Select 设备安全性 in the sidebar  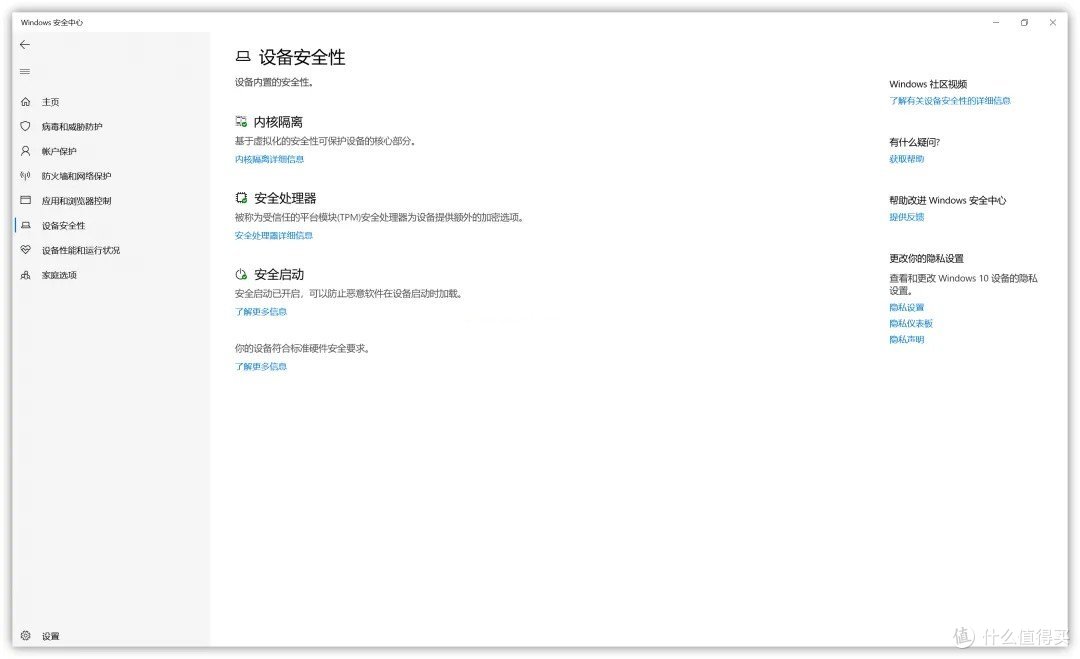[x=63, y=226]
